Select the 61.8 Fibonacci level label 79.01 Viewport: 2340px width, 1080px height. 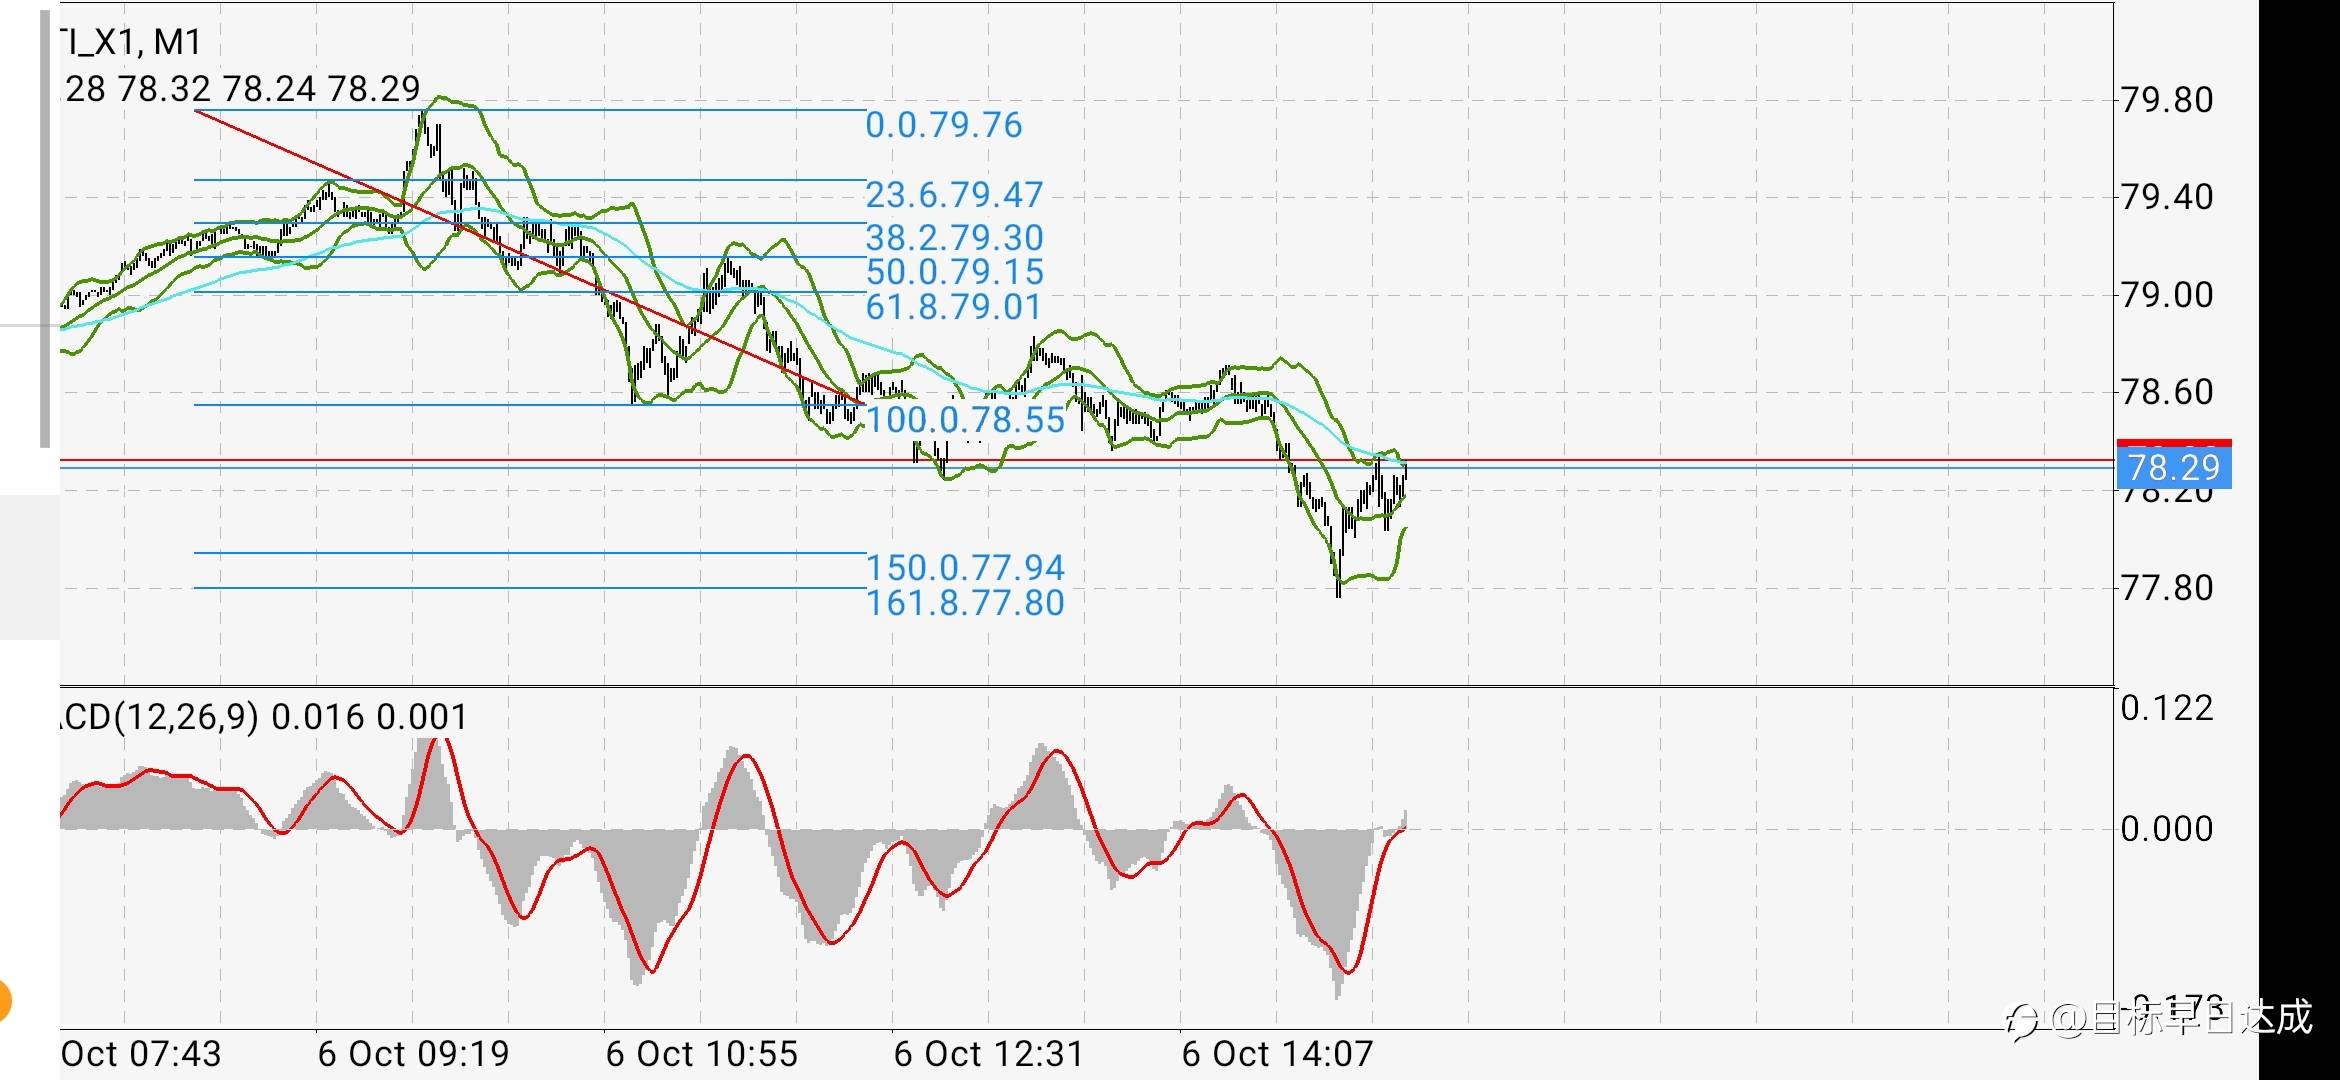953,306
